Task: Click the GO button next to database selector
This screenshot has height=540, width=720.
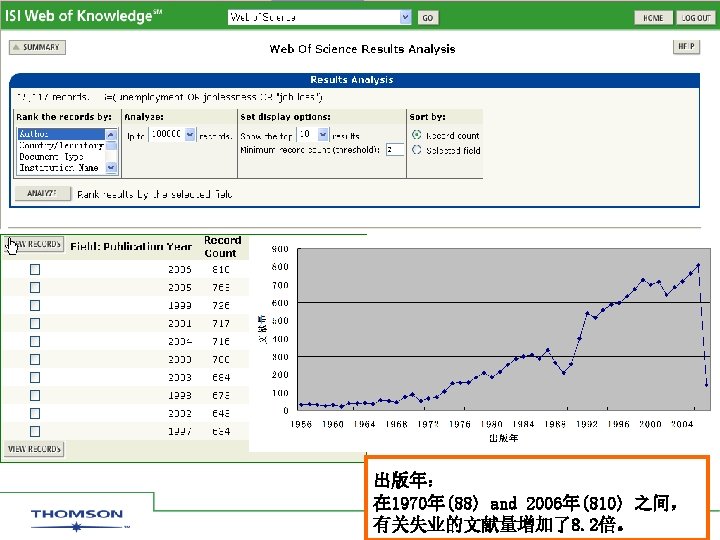Action: click(x=428, y=17)
